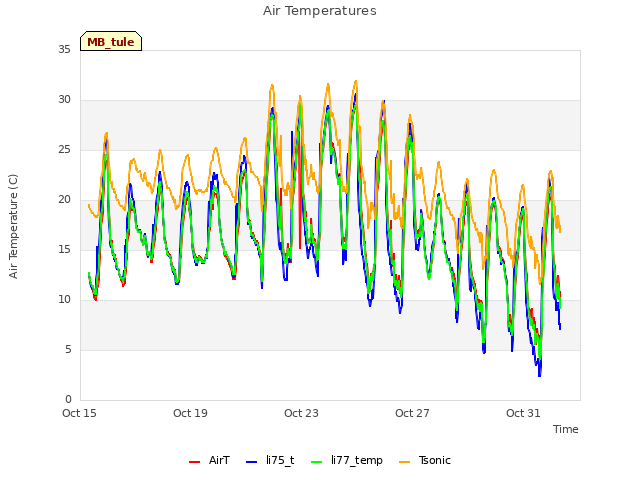Image resolution: width=640 pixels, height=480 pixels.
Task: Click the 10 y-axis tick label
Action: (x=64, y=300)
